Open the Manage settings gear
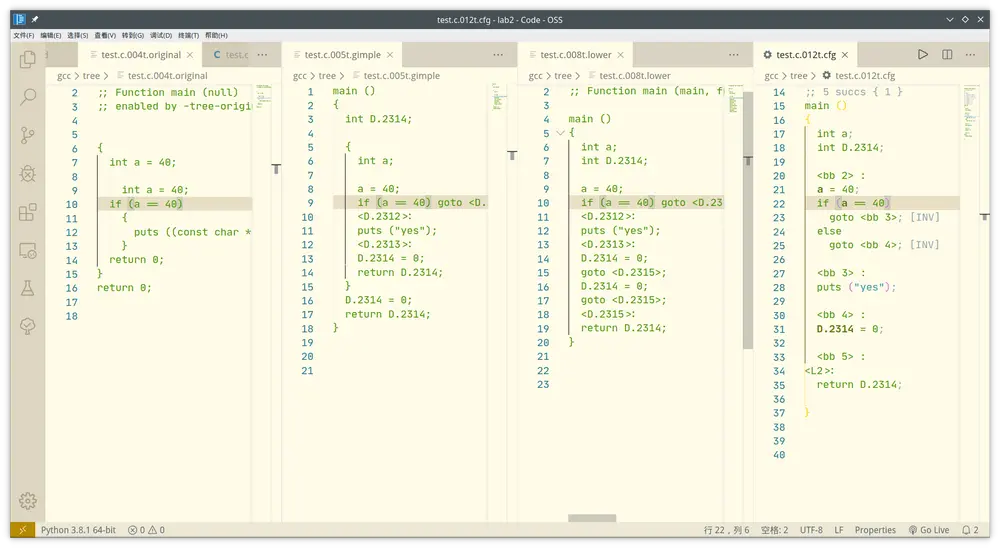This screenshot has height=548, width=1000. (27, 501)
